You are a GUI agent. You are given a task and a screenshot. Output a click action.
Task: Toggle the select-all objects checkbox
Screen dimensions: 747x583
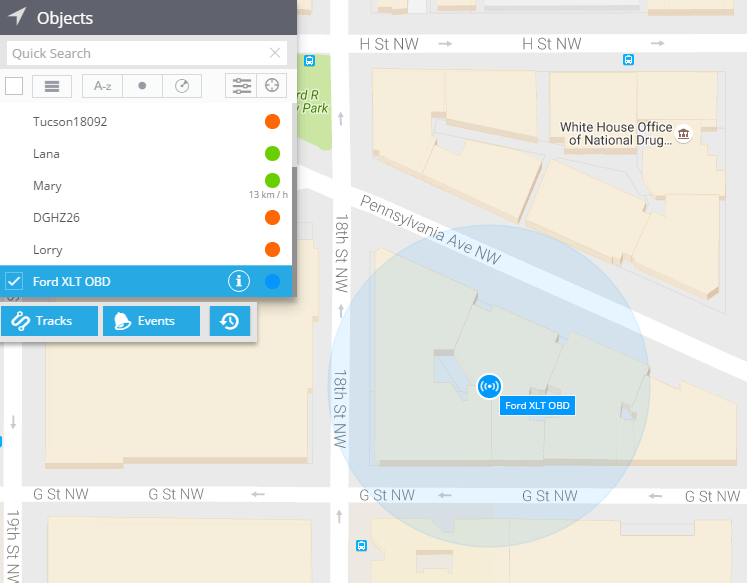tap(14, 86)
